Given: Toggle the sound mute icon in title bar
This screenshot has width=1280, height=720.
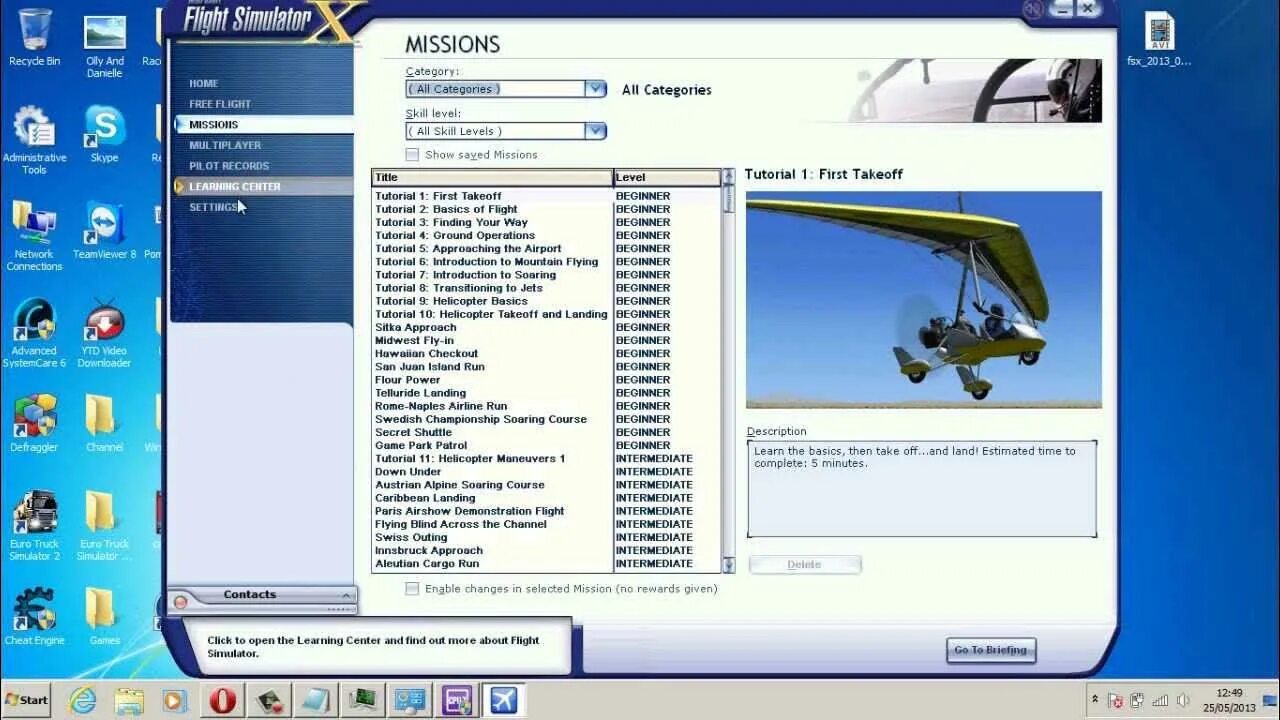Looking at the screenshot, I should tap(1034, 9).
